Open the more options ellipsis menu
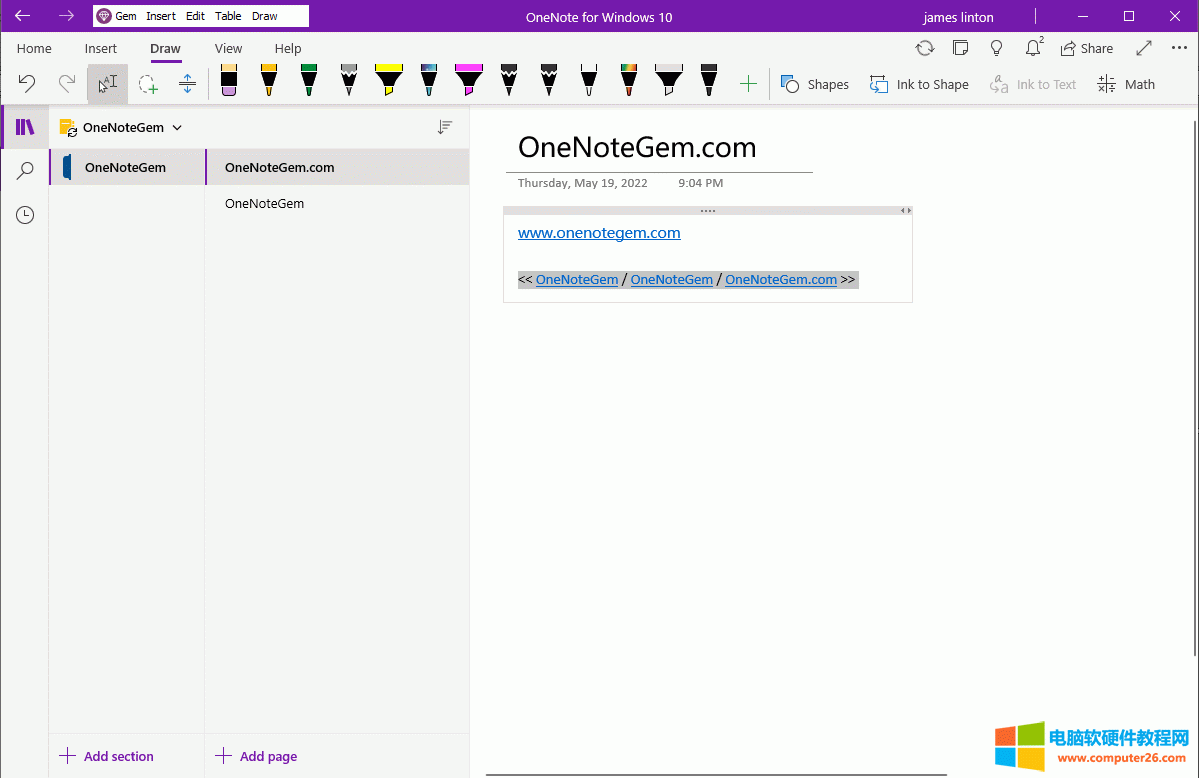This screenshot has height=778, width=1199. (1179, 48)
